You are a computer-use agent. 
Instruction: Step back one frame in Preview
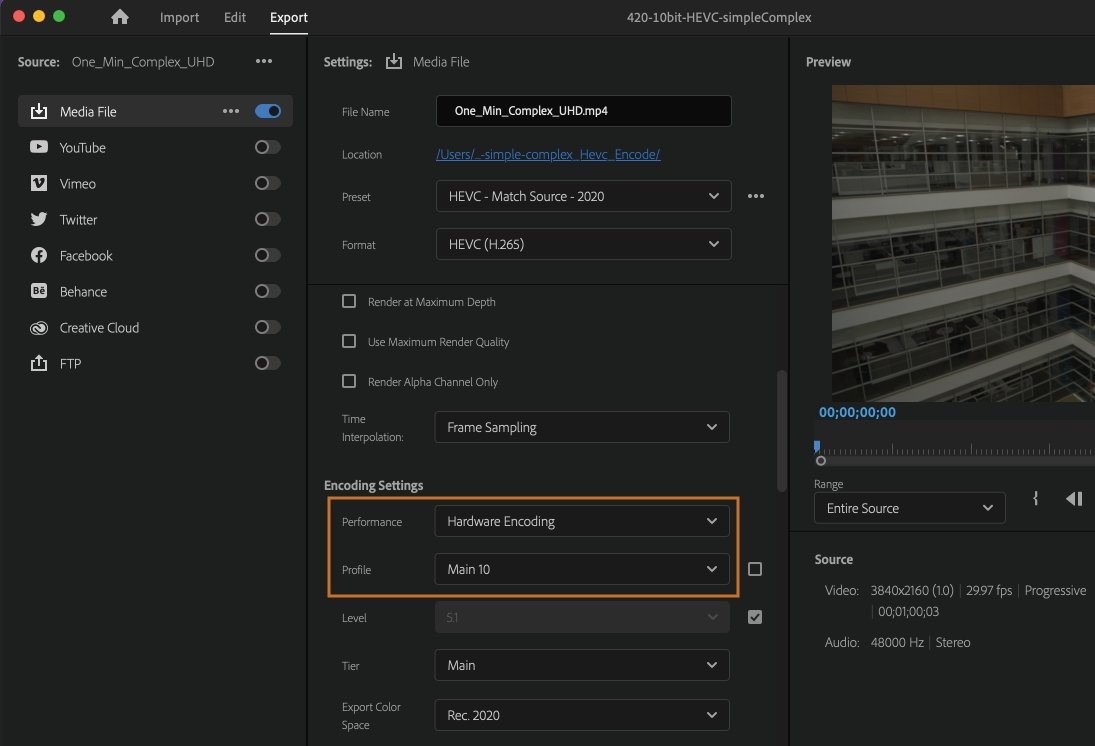[x=1074, y=498]
